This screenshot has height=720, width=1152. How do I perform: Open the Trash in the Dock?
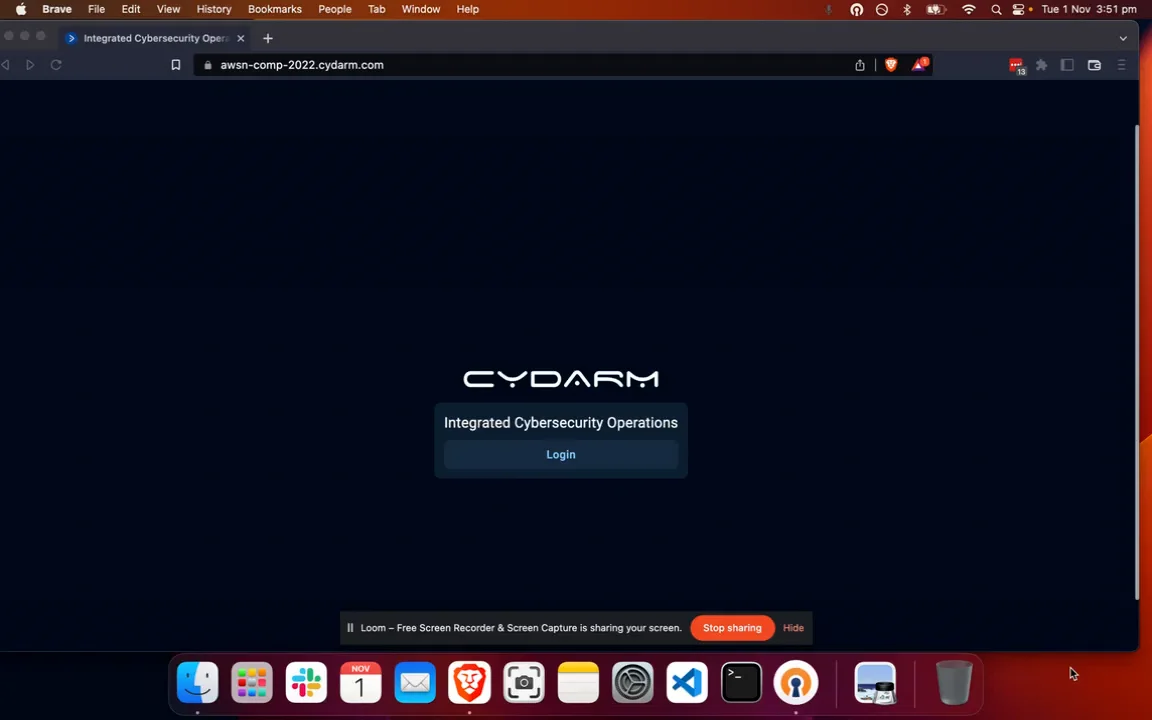coord(954,683)
